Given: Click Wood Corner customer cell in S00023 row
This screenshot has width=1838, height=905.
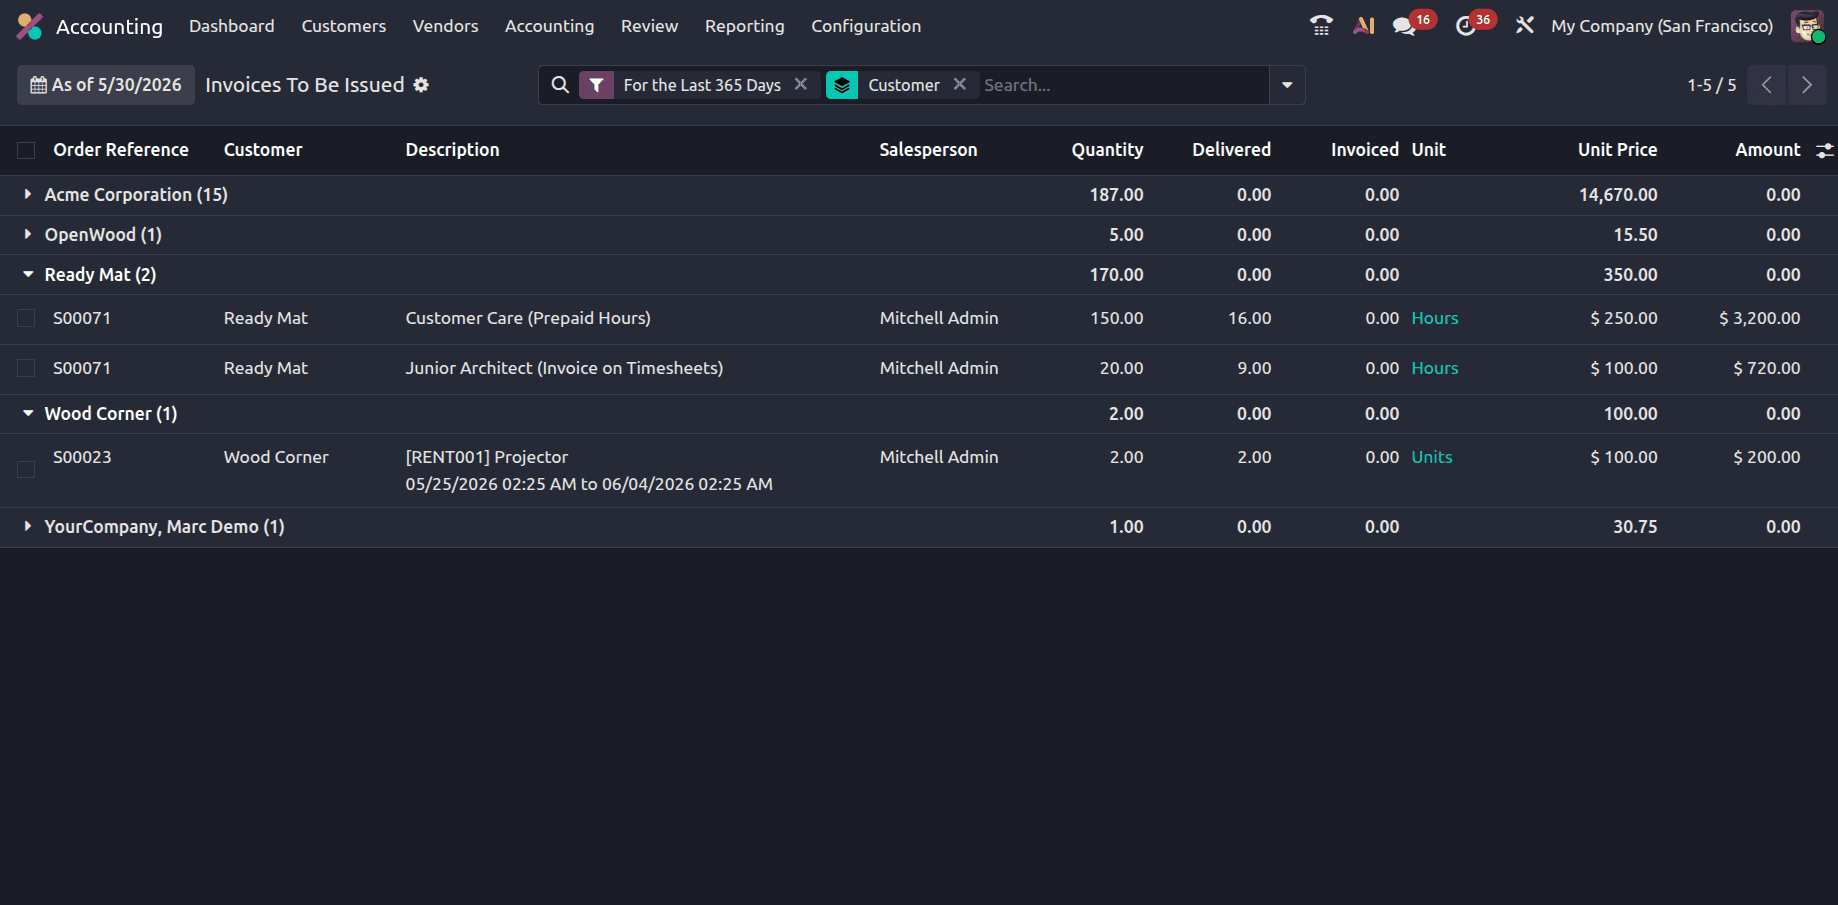Looking at the screenshot, I should tap(276, 457).
